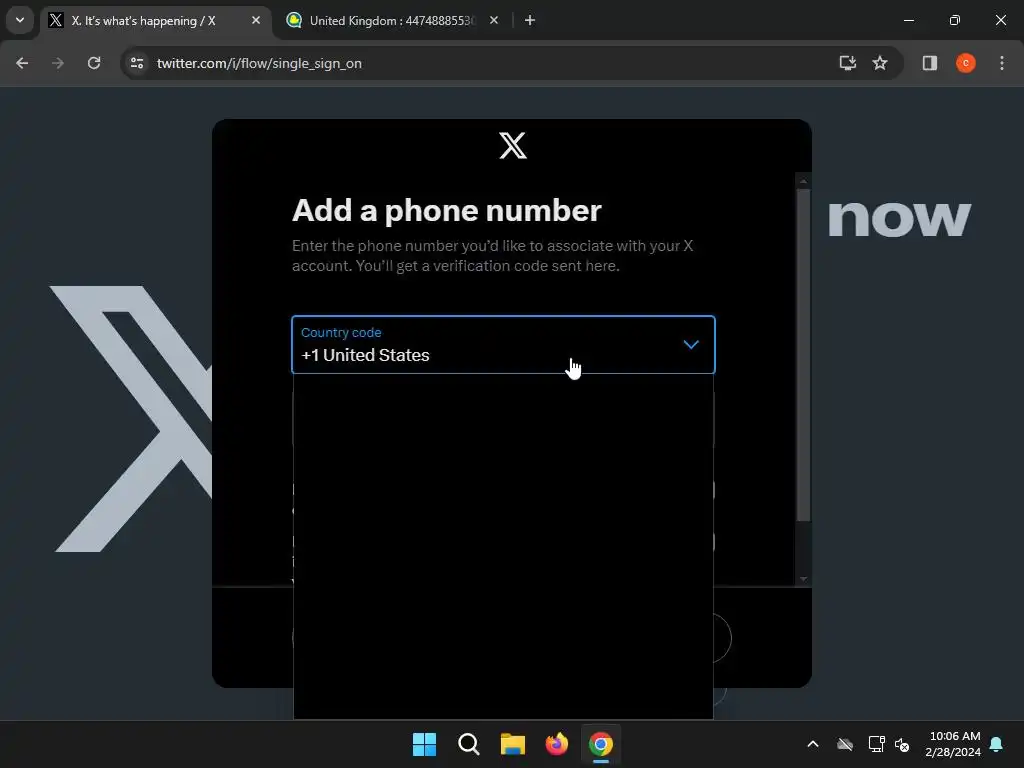
Task: Install app icon in address bar
Action: point(848,63)
